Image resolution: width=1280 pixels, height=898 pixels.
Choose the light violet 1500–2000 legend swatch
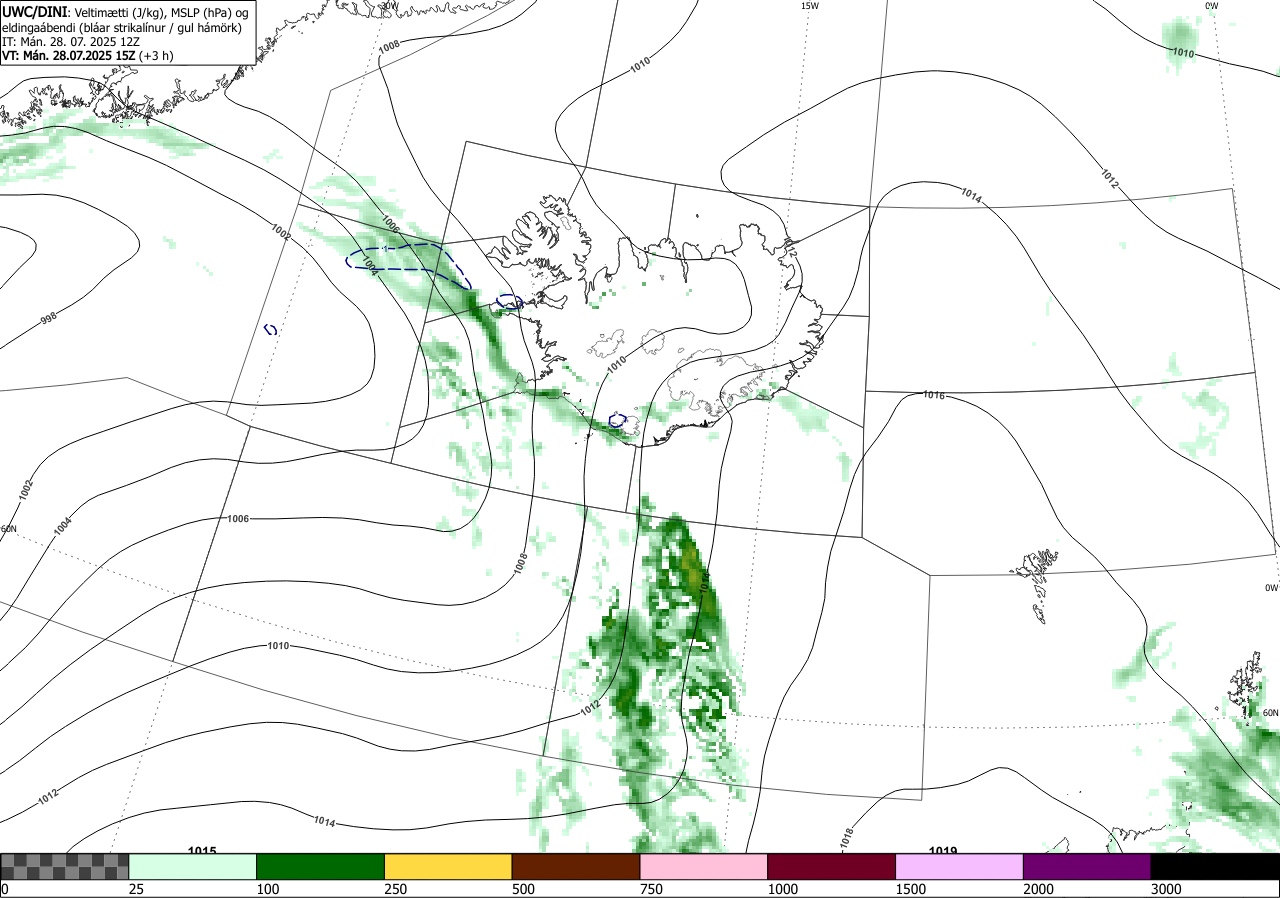(960, 866)
